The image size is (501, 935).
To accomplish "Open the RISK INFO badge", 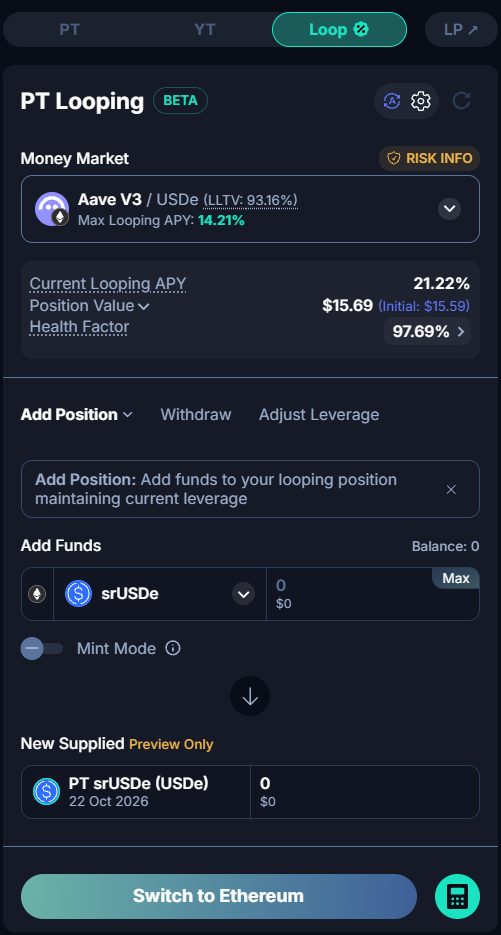I will (x=429, y=158).
